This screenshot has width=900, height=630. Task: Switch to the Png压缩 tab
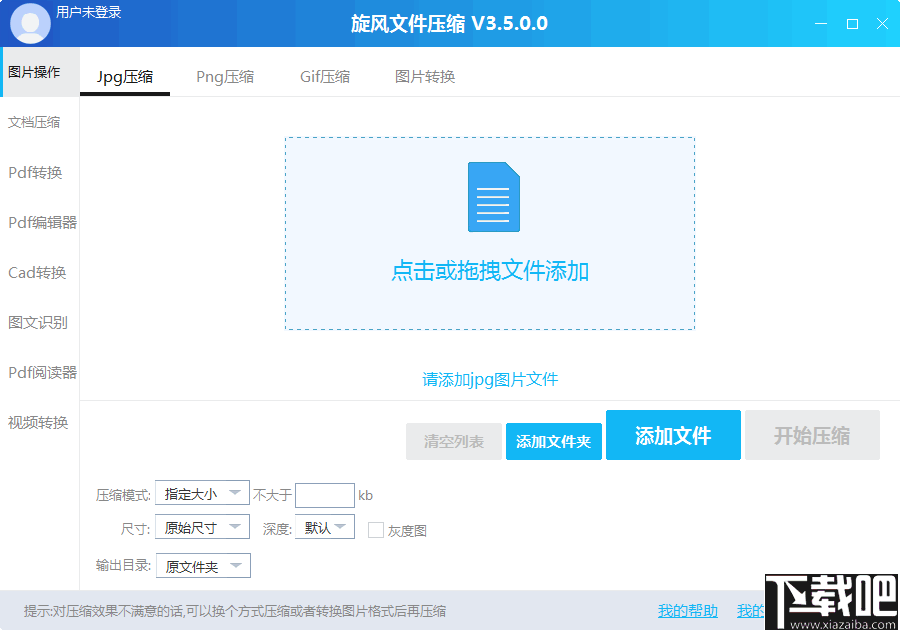coord(225,77)
